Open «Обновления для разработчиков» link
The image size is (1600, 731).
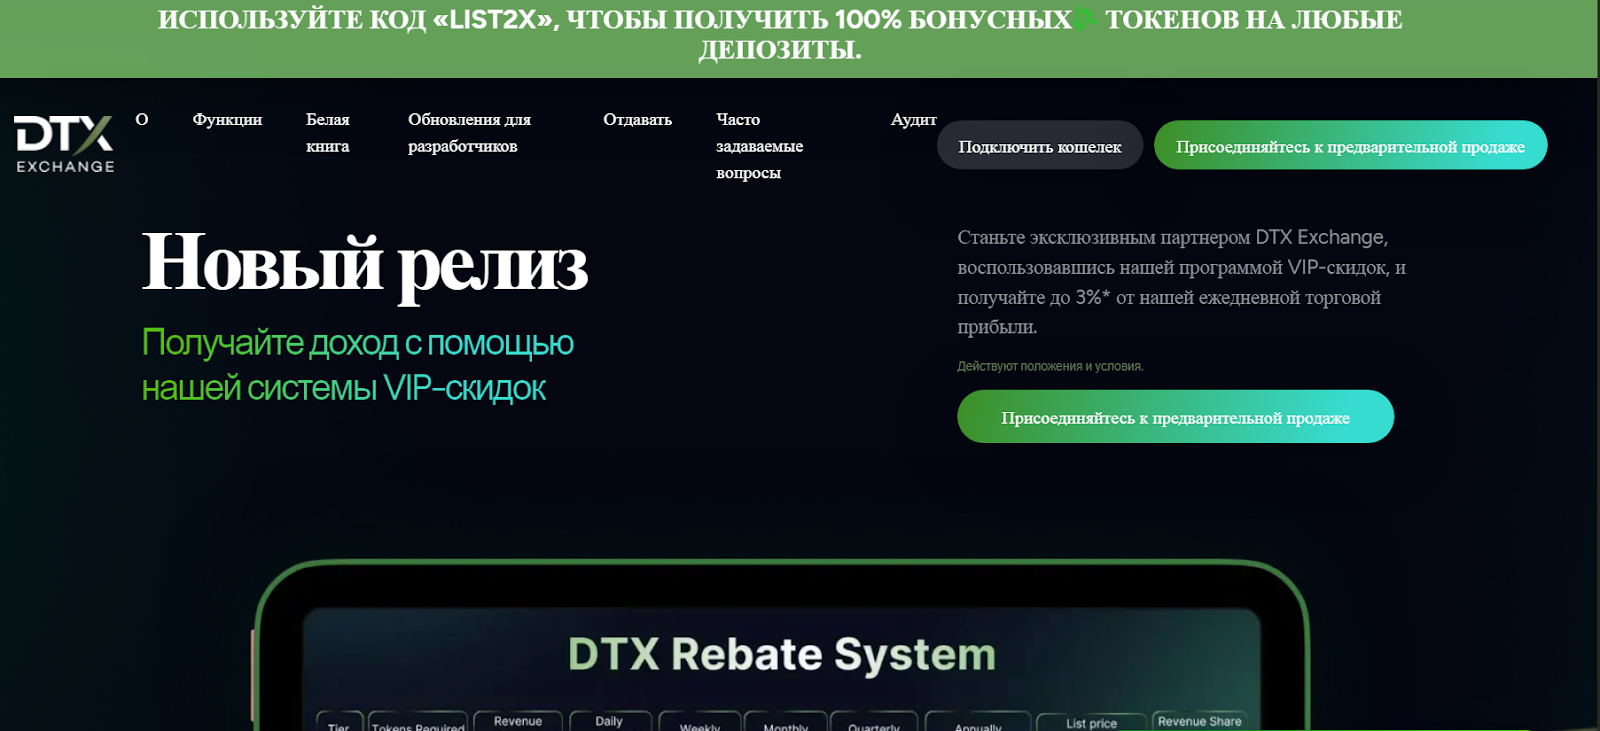469,132
